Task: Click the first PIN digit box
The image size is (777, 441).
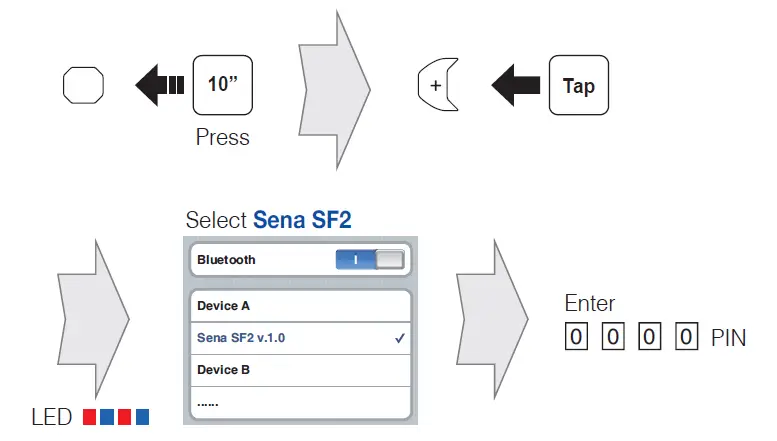Action: pyautogui.click(x=575, y=337)
